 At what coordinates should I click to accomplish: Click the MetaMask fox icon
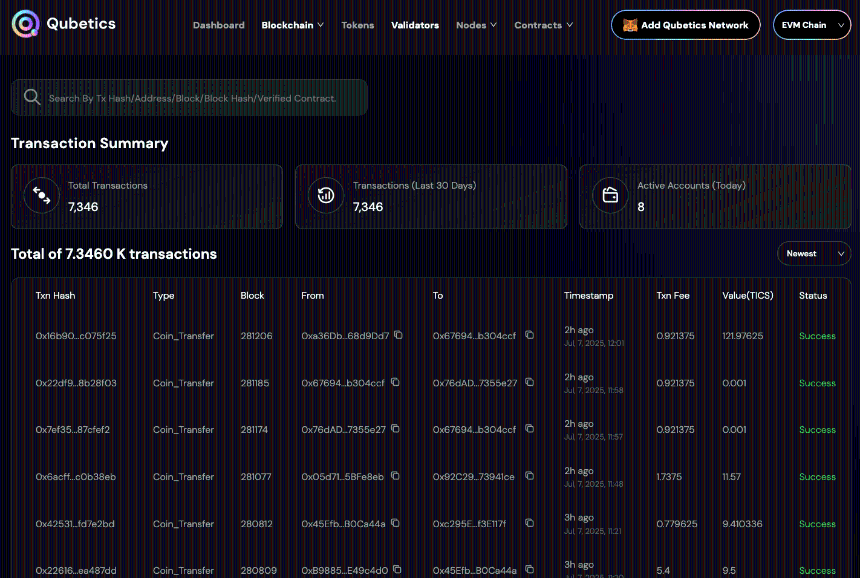pyautogui.click(x=630, y=25)
